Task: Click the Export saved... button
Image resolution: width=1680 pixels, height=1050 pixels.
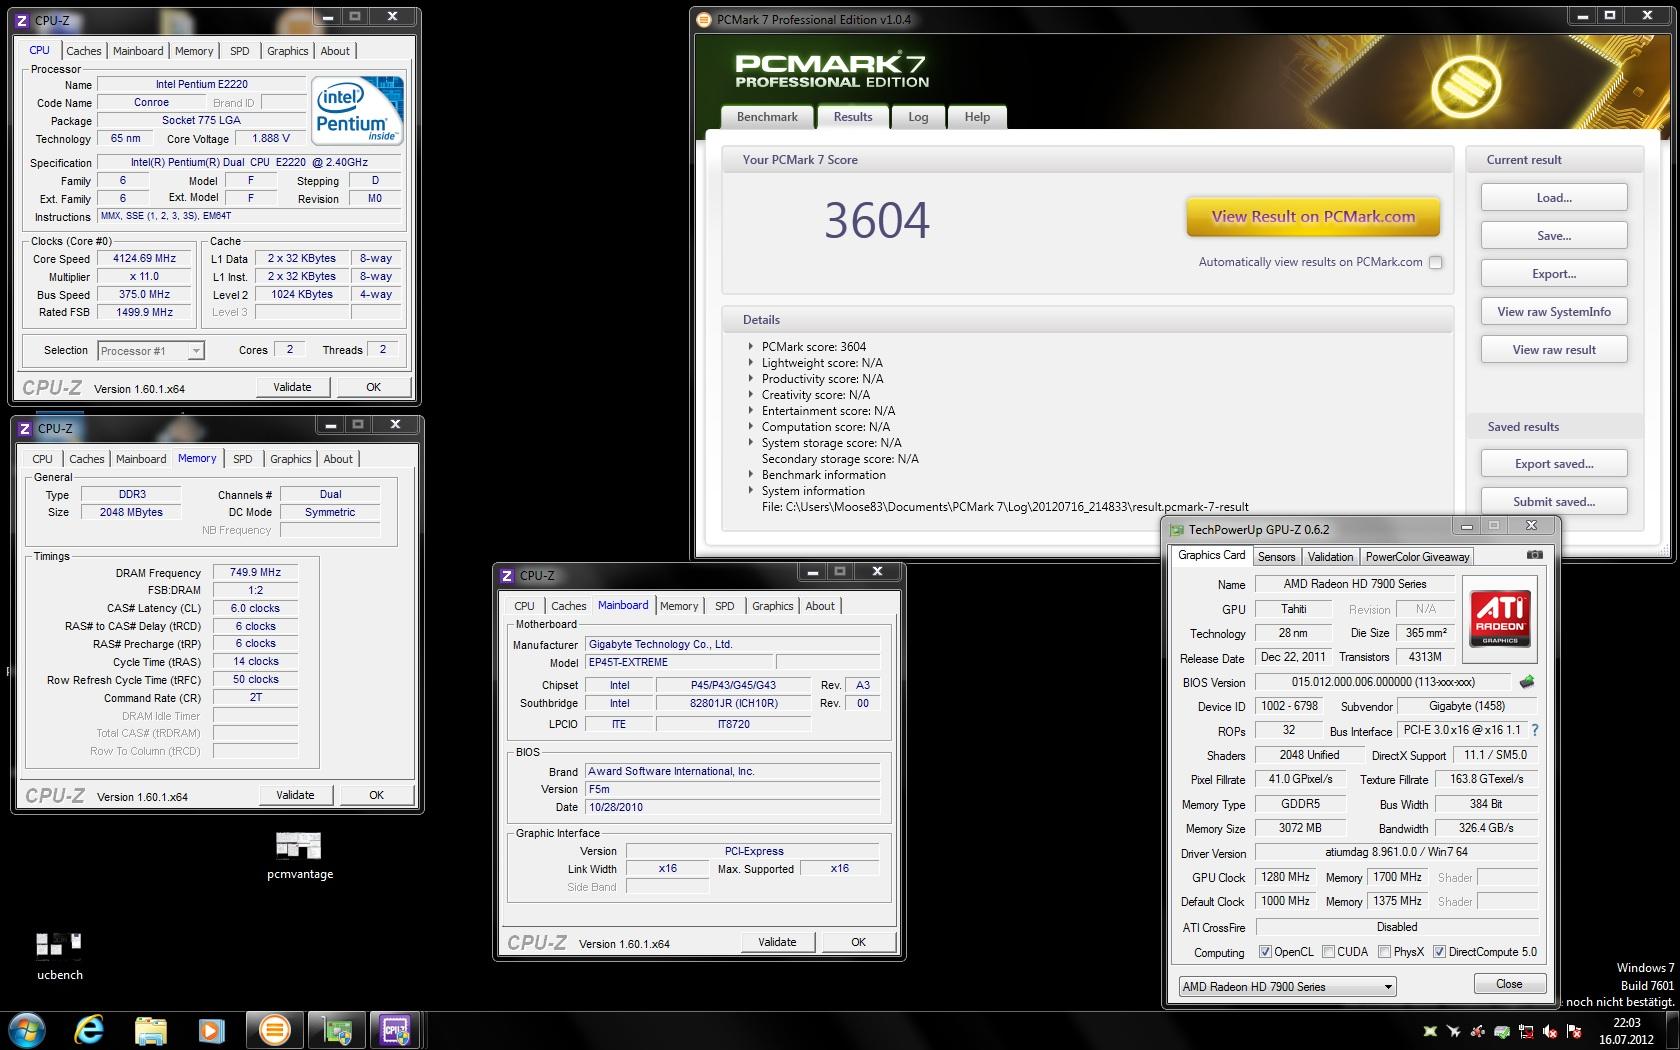Action: (x=1554, y=464)
